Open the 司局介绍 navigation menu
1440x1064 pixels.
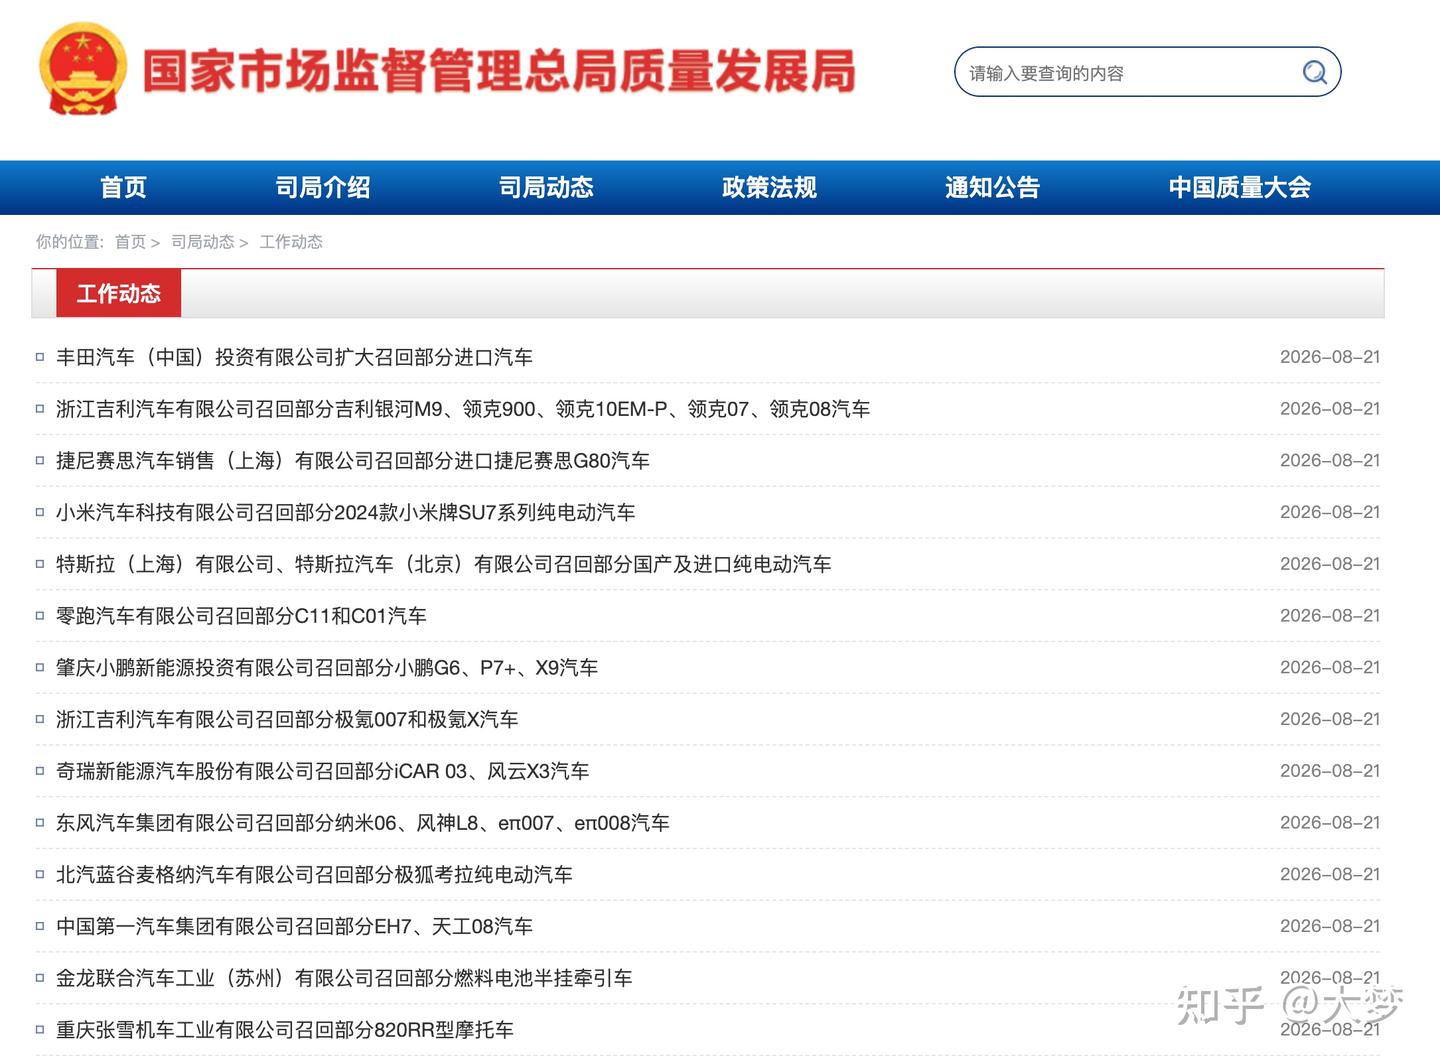tap(323, 187)
